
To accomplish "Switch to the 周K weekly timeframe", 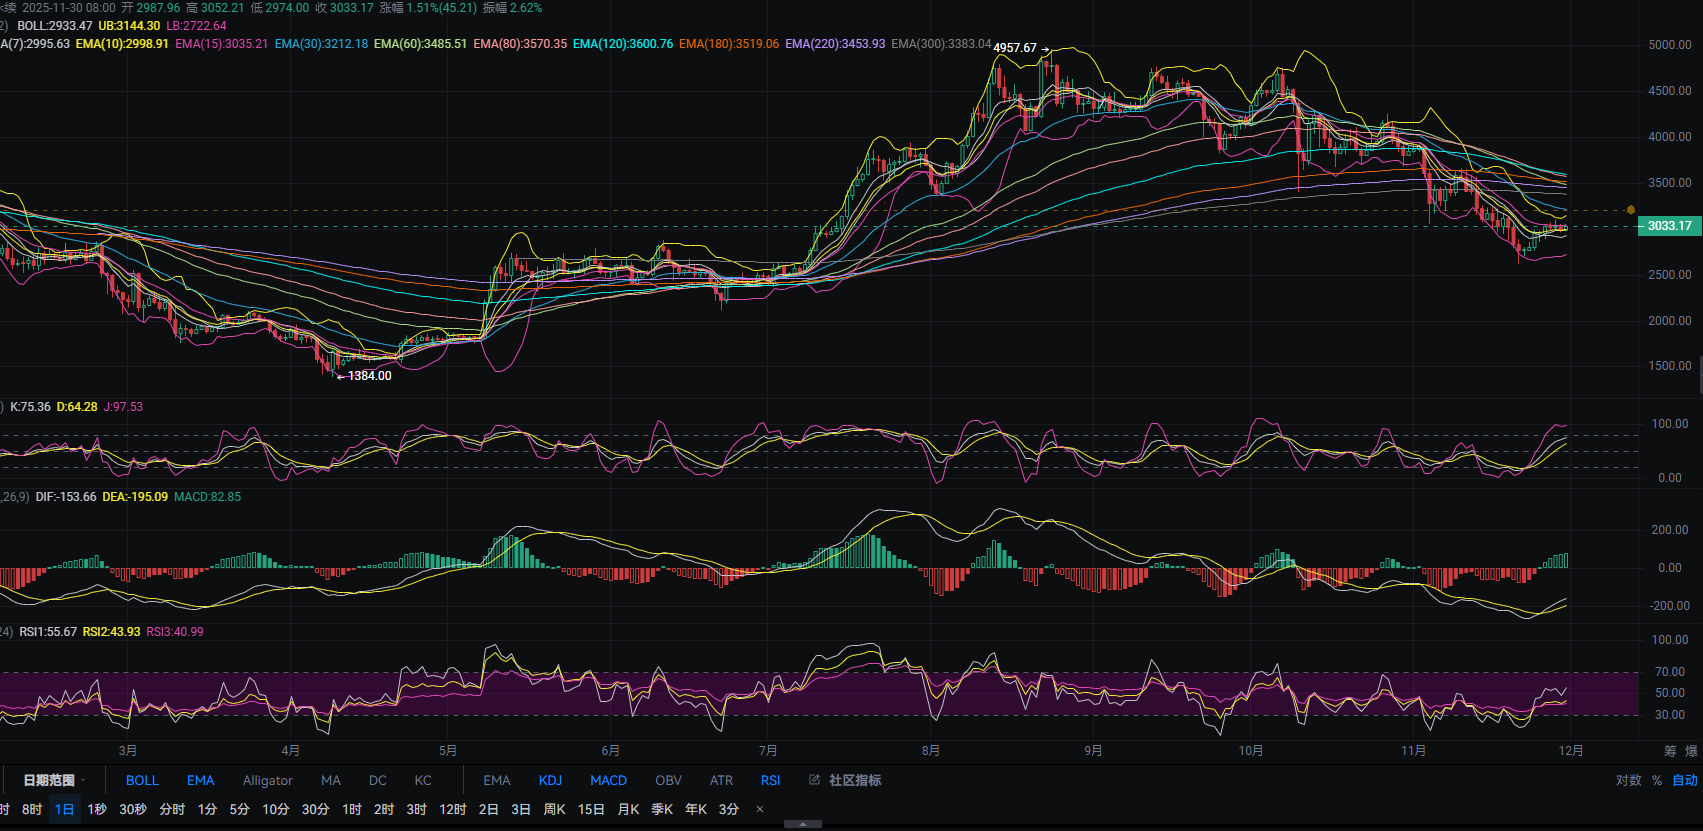I will coord(554,809).
